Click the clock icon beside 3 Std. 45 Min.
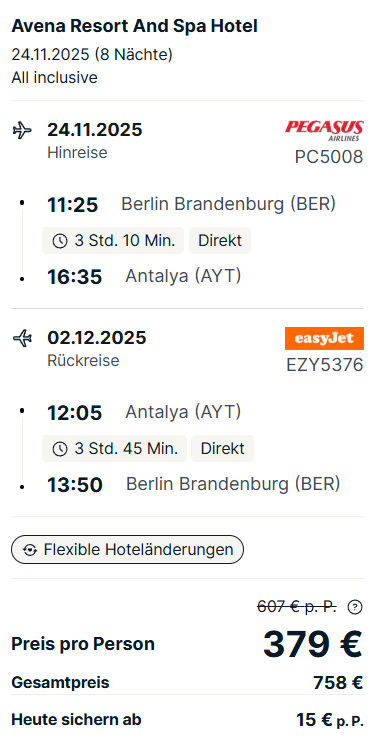This screenshot has height=745, width=376. (x=59, y=449)
